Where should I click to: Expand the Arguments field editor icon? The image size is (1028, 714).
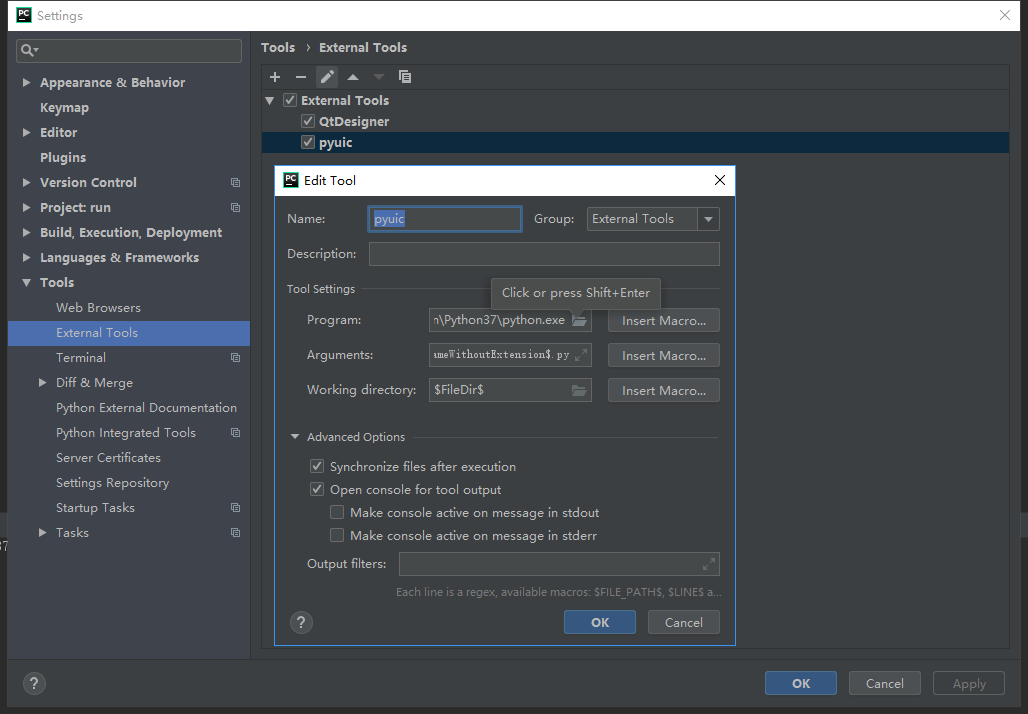[x=581, y=355]
